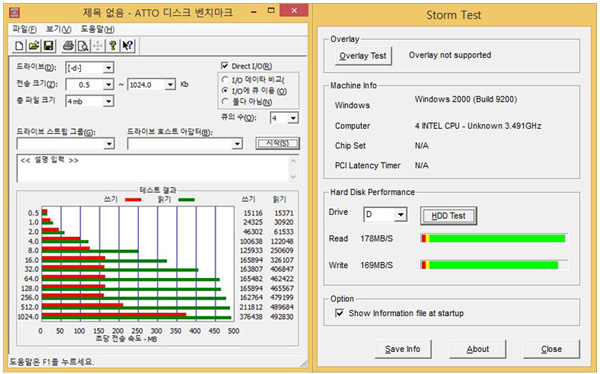
Task: Click the four-arrow move toolbar icon
Action: click(x=98, y=46)
